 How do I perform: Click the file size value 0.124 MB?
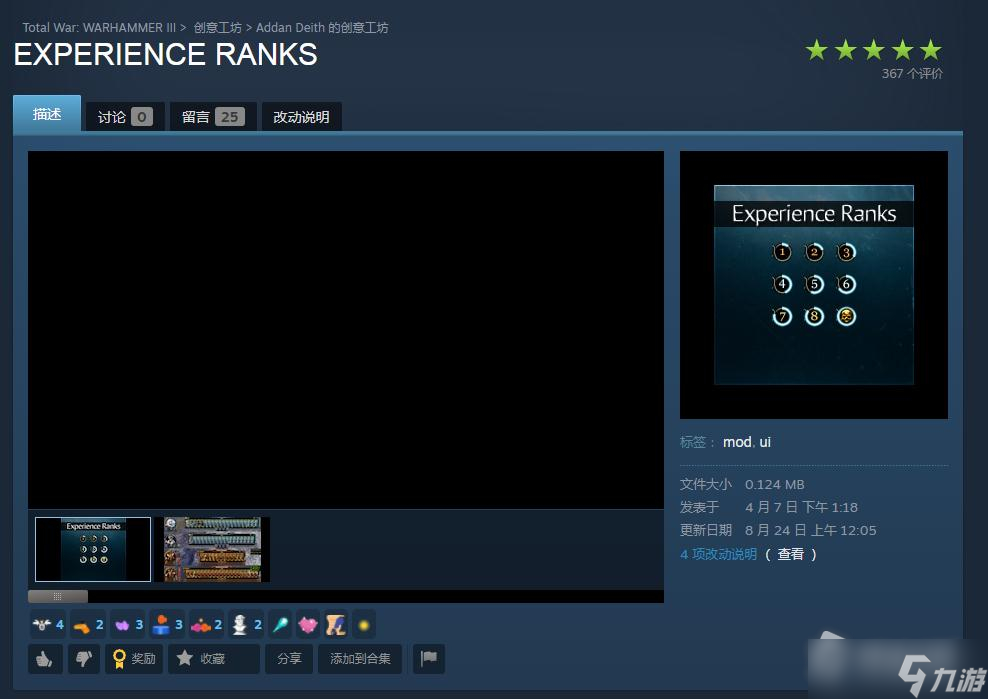click(774, 484)
